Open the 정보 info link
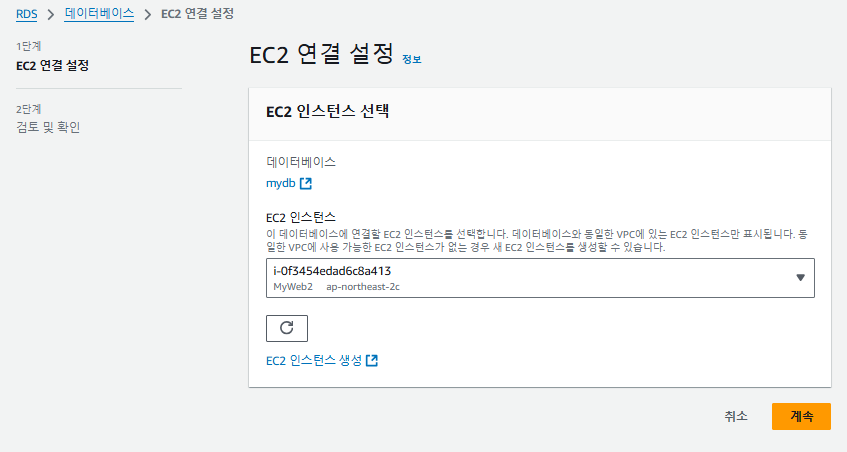The width and height of the screenshot is (847, 452). click(x=412, y=59)
